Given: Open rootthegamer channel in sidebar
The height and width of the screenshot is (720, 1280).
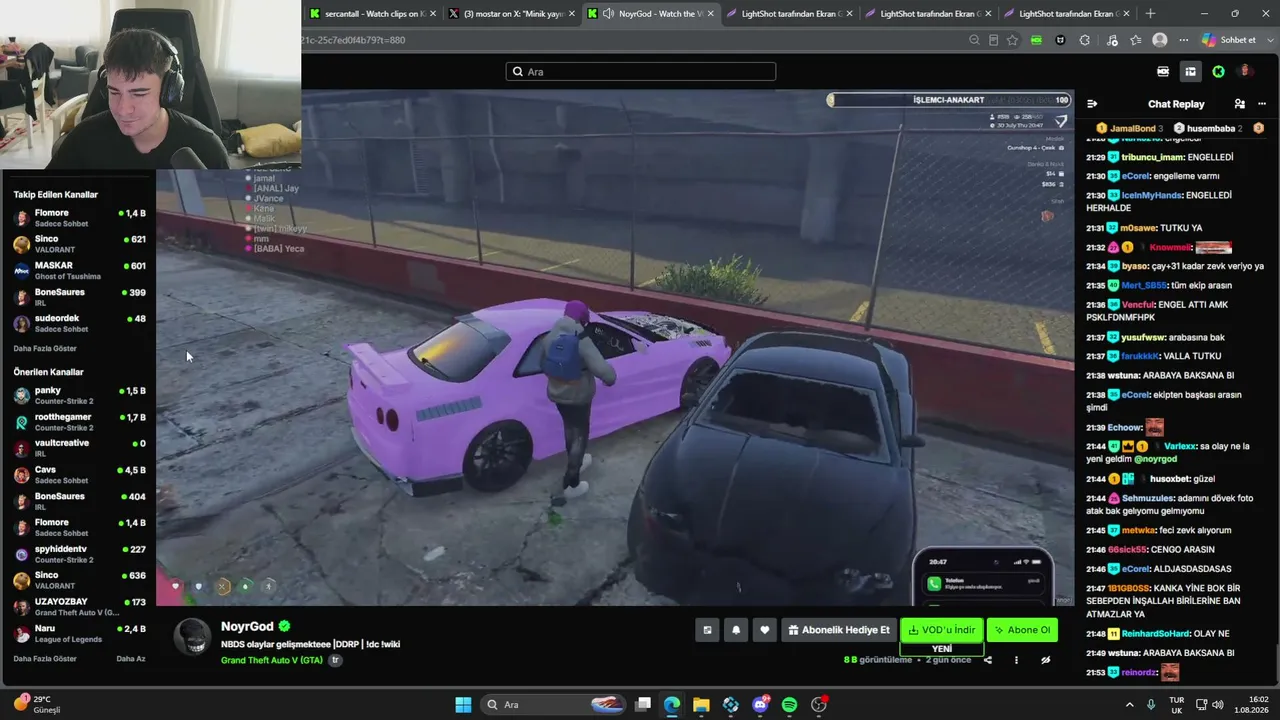Looking at the screenshot, I should point(80,422).
